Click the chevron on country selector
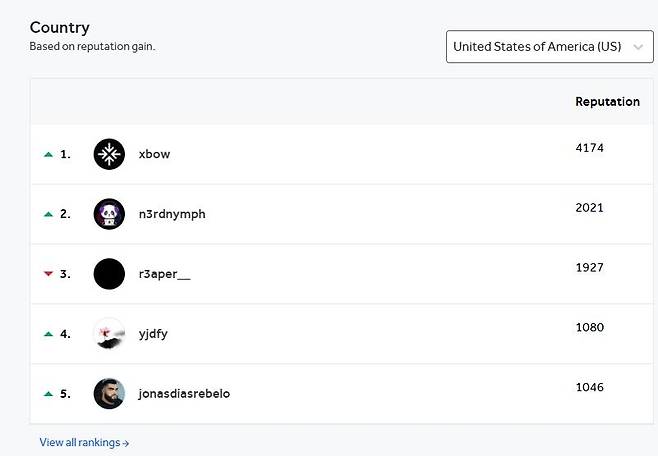The width and height of the screenshot is (658, 456). tap(638, 47)
